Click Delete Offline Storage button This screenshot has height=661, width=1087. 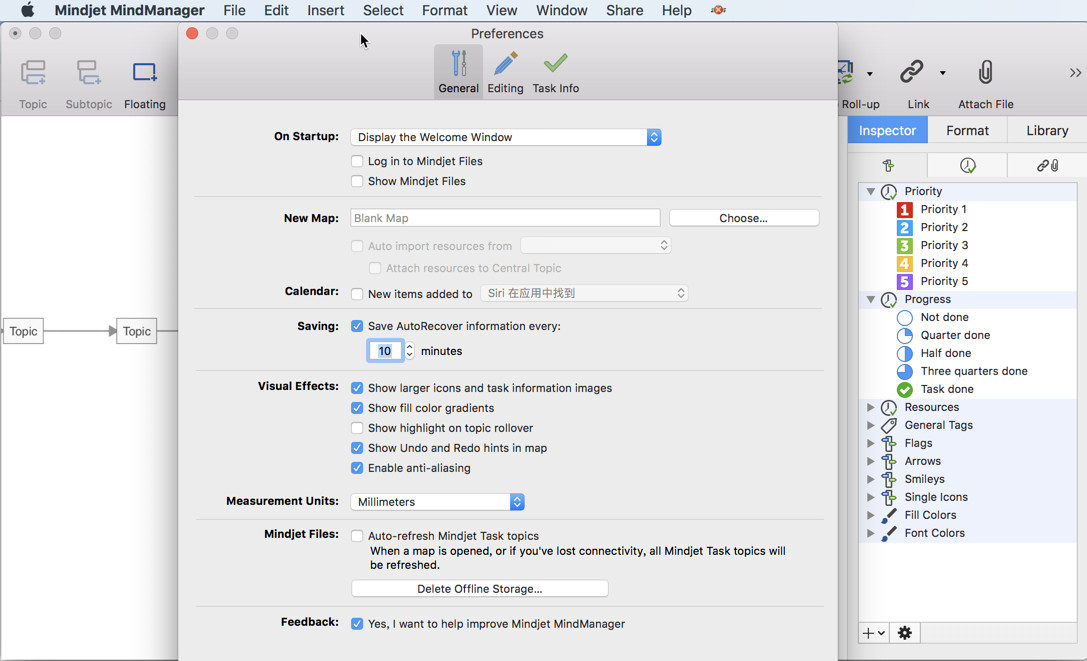click(x=480, y=589)
